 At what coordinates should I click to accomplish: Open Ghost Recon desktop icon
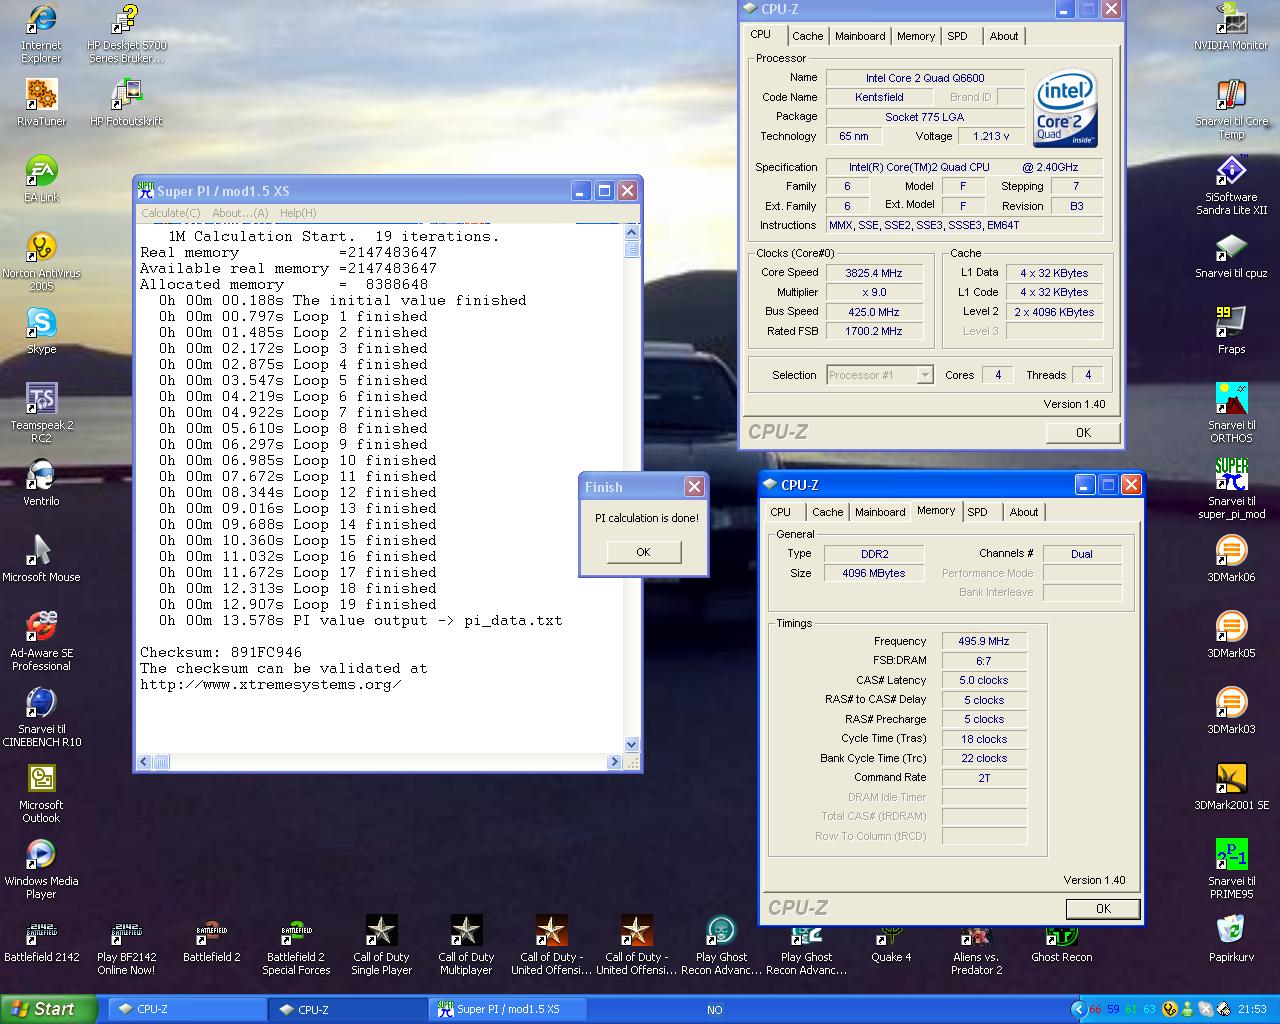coord(1061,940)
